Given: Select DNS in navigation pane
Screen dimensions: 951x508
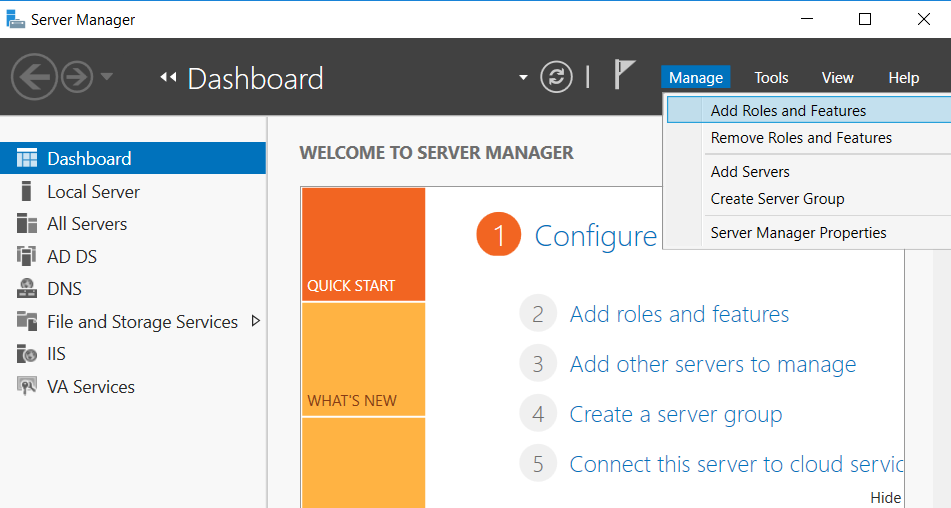Looking at the screenshot, I should [64, 289].
